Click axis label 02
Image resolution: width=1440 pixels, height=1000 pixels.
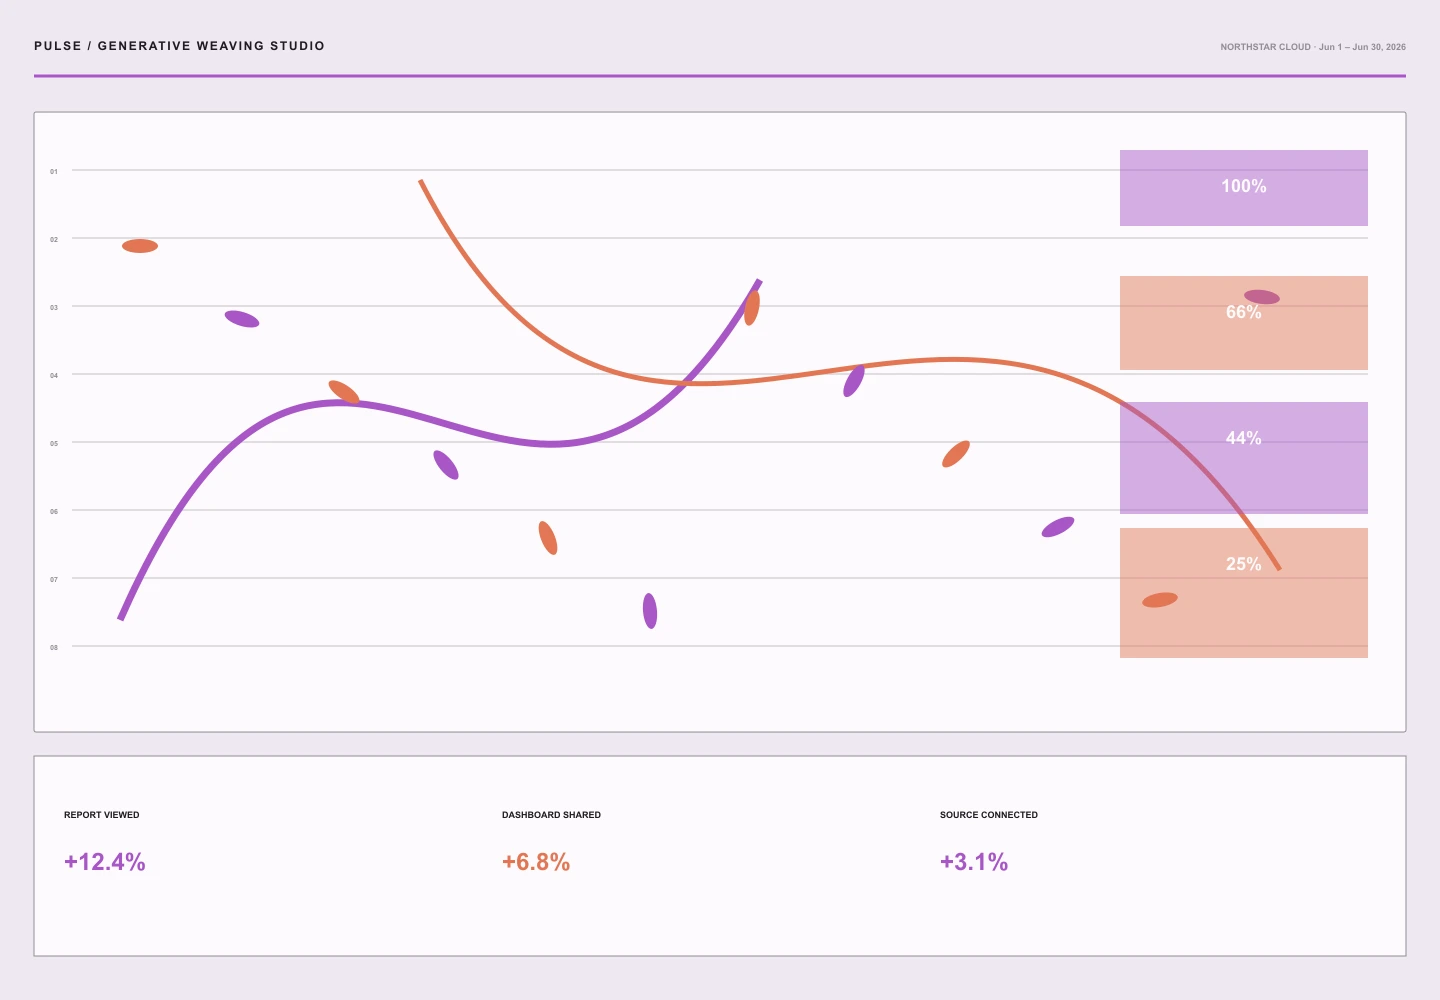54,240
